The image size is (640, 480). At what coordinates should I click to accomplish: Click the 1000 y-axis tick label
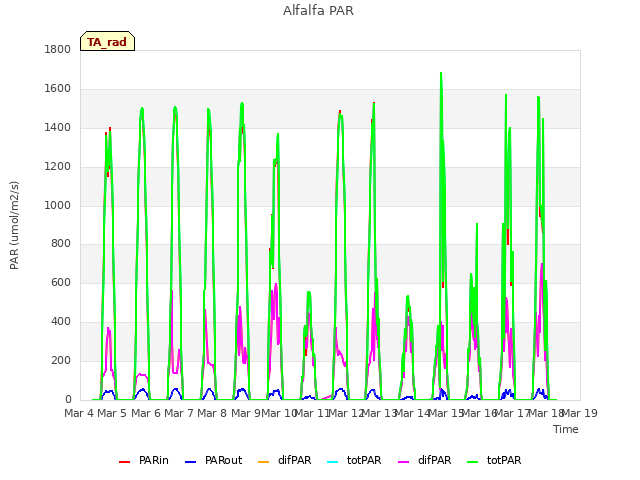coord(58,205)
